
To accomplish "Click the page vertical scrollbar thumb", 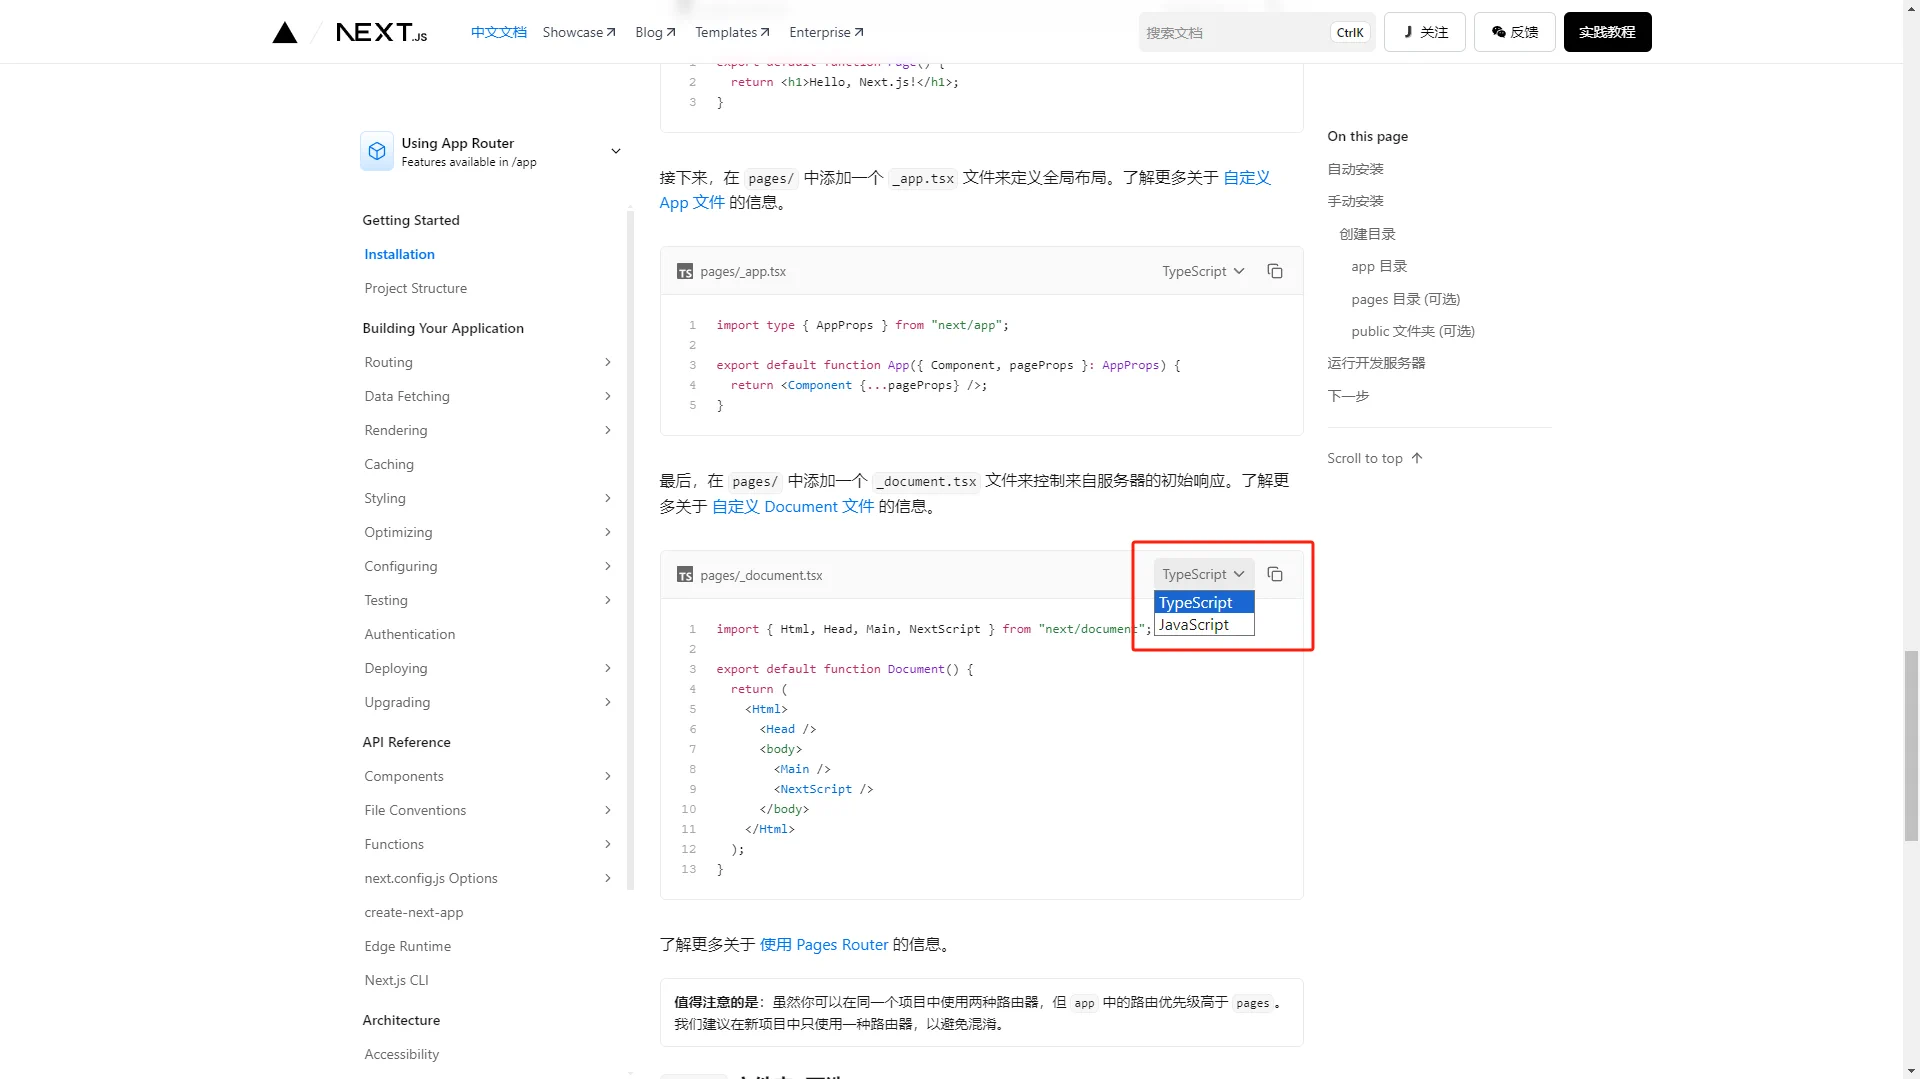I will click(1911, 745).
